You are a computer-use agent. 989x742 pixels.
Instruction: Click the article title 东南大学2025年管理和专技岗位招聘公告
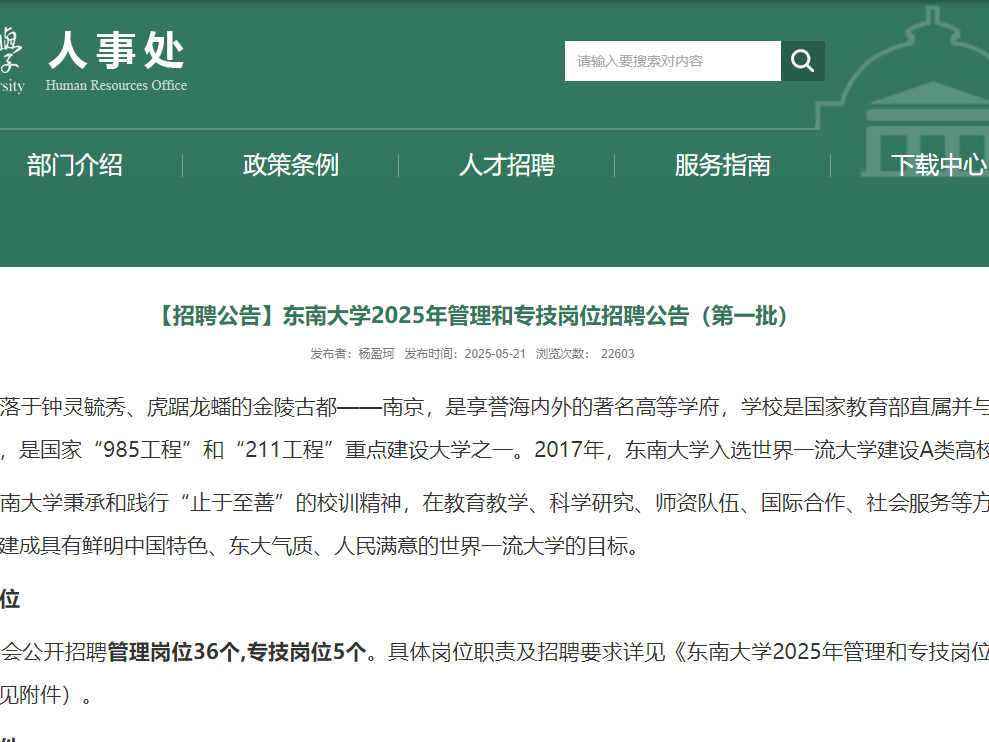tap(473, 315)
